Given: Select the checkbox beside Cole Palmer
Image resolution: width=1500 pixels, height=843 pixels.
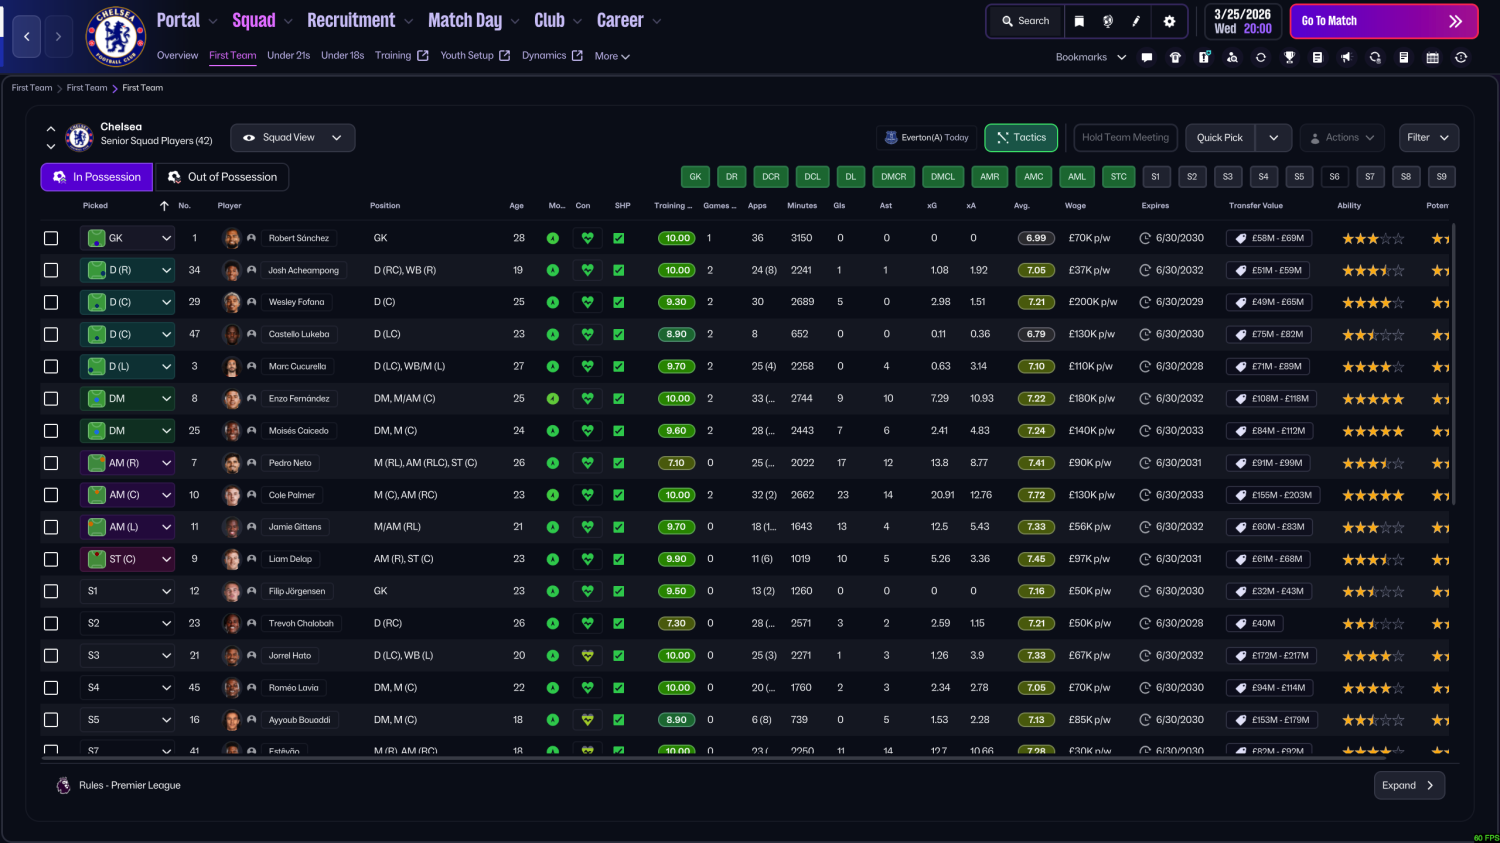Looking at the screenshot, I should (51, 495).
